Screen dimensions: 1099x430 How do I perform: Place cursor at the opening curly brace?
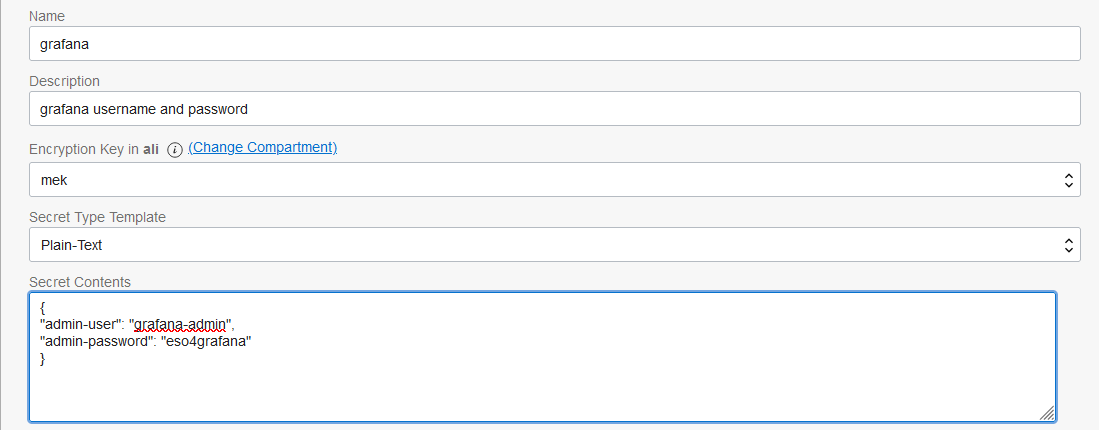tap(43, 307)
